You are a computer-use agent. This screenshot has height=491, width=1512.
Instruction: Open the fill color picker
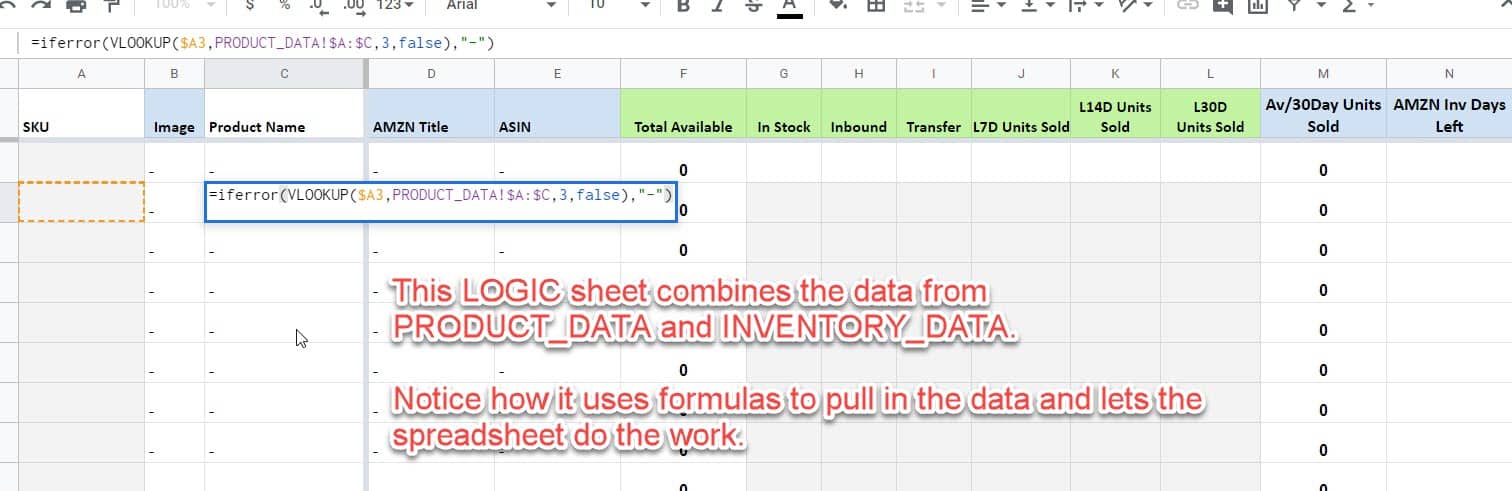click(x=838, y=5)
